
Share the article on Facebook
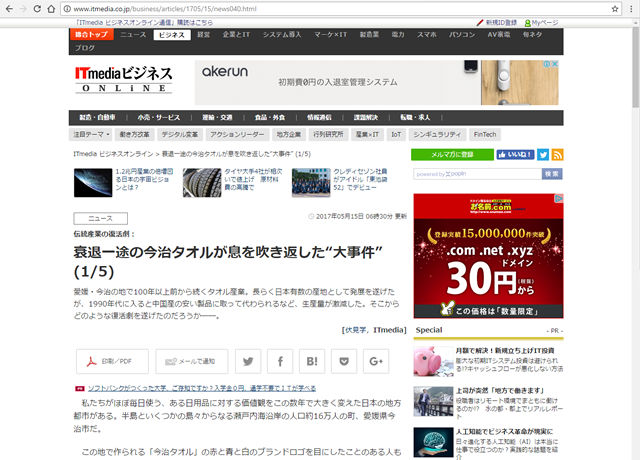[281, 362]
